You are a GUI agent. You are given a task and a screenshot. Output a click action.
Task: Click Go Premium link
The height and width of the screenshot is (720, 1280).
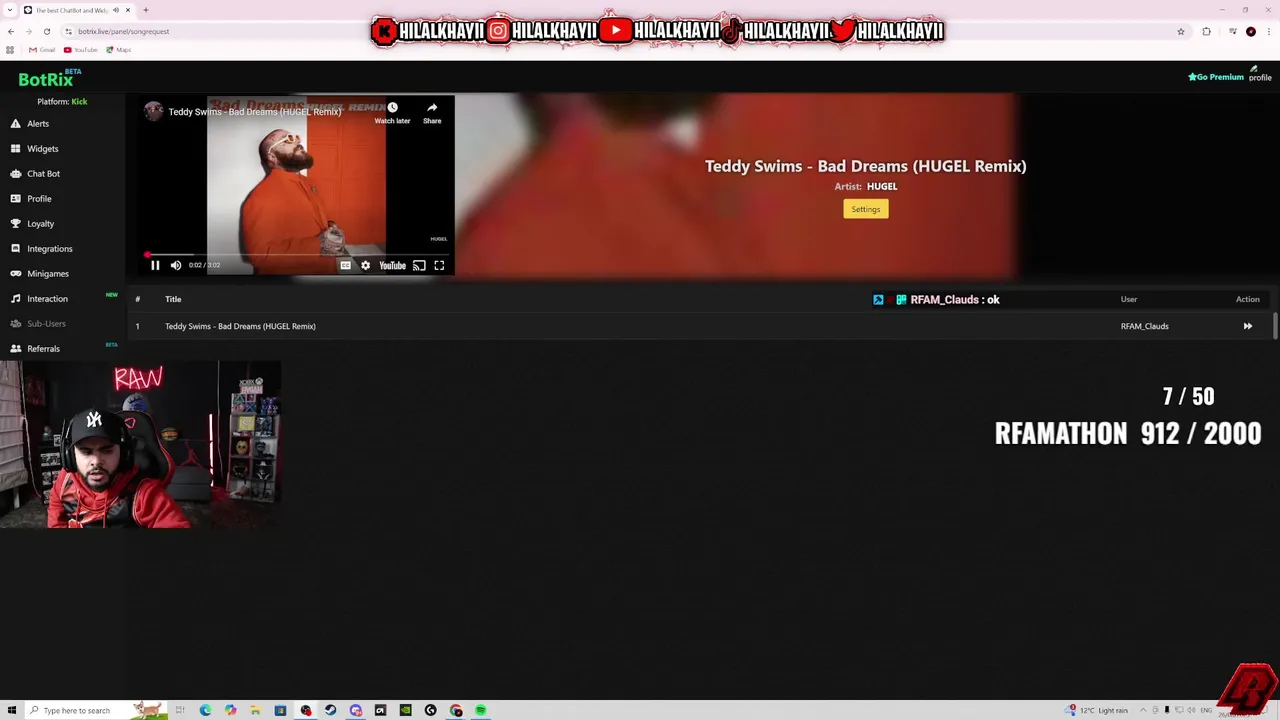1216,77
